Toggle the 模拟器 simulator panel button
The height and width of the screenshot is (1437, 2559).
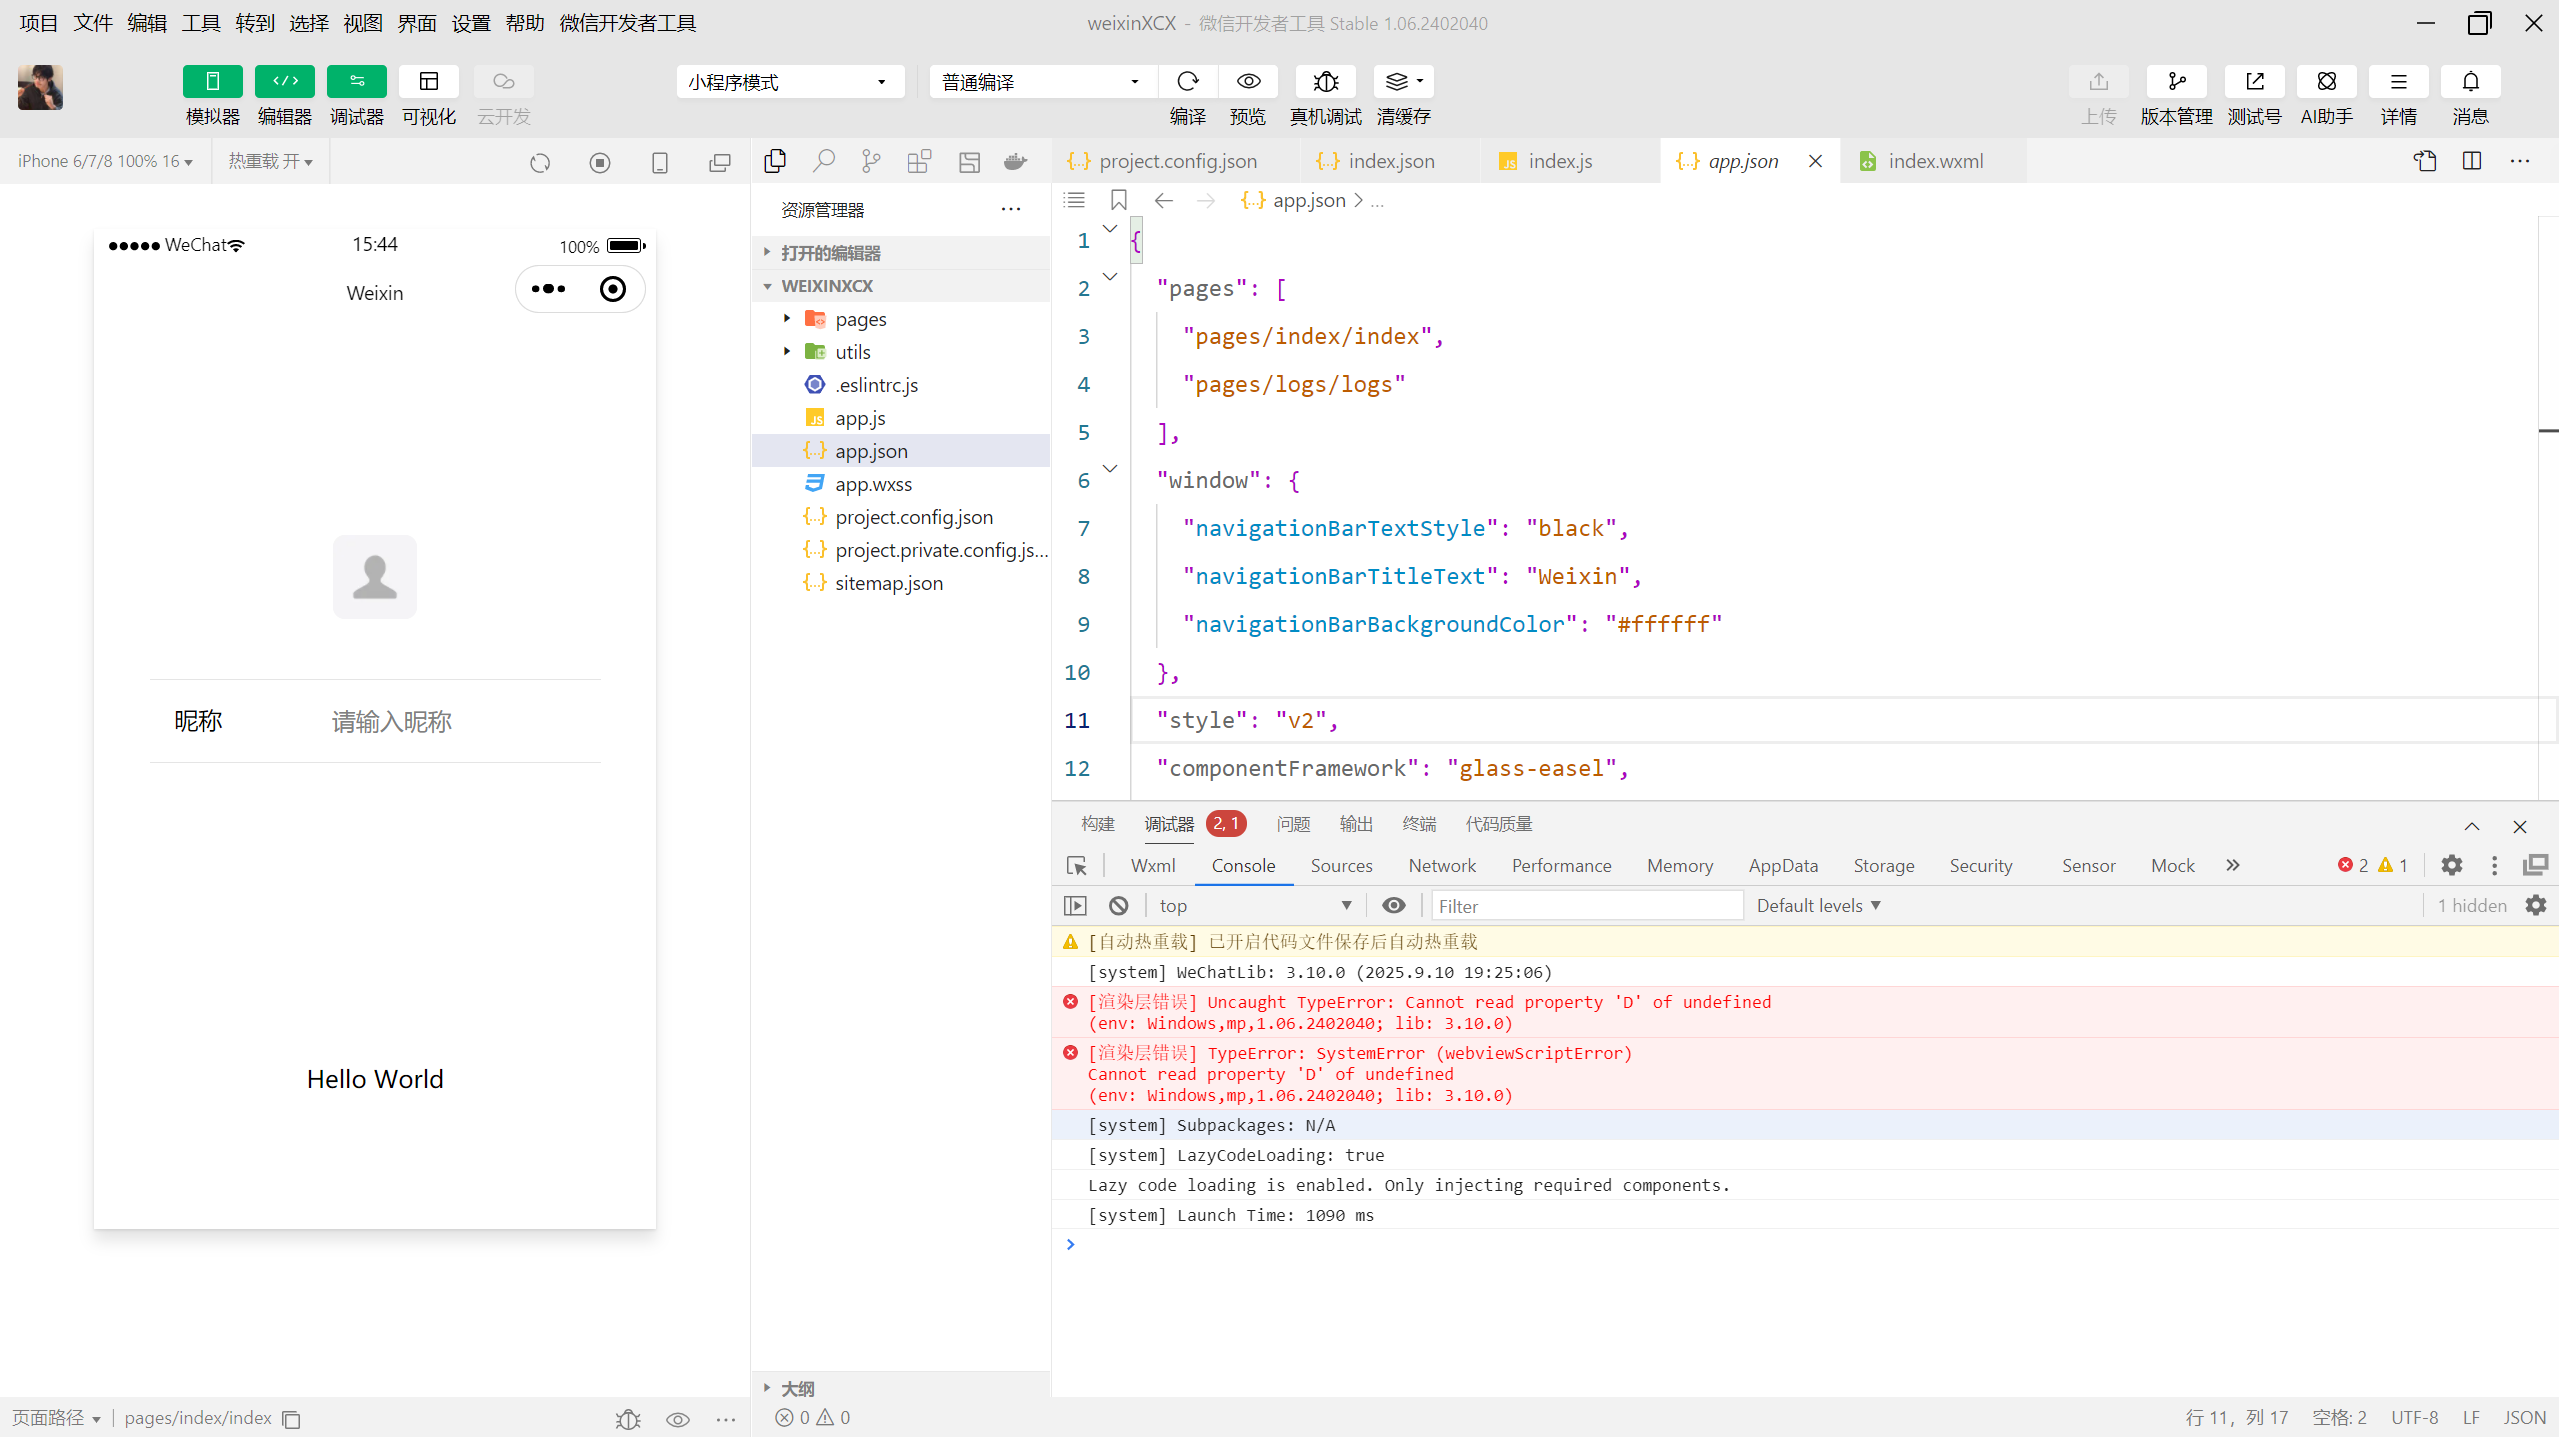tap(213, 81)
